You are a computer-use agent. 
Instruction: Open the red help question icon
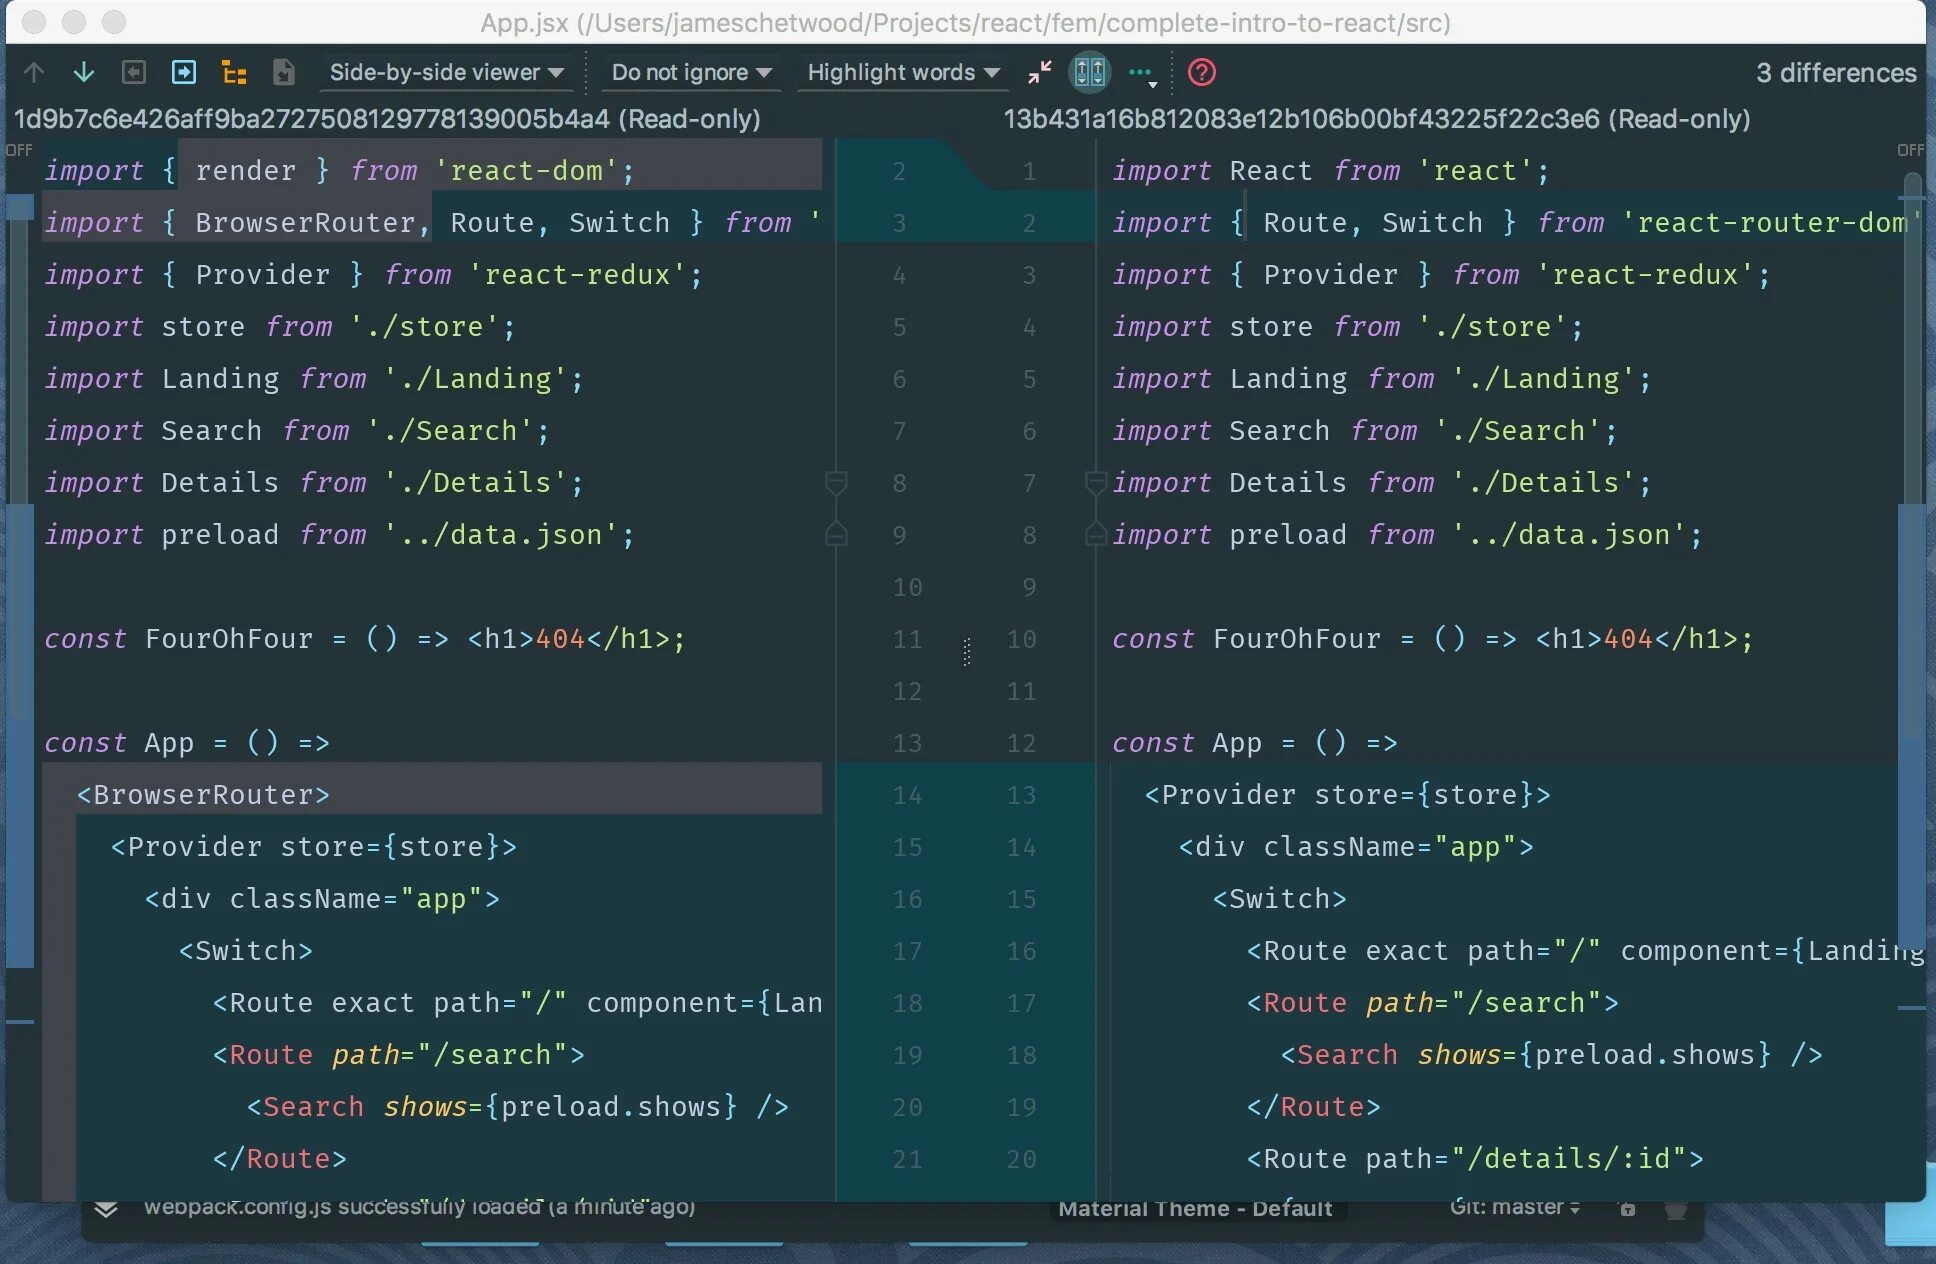(1201, 72)
